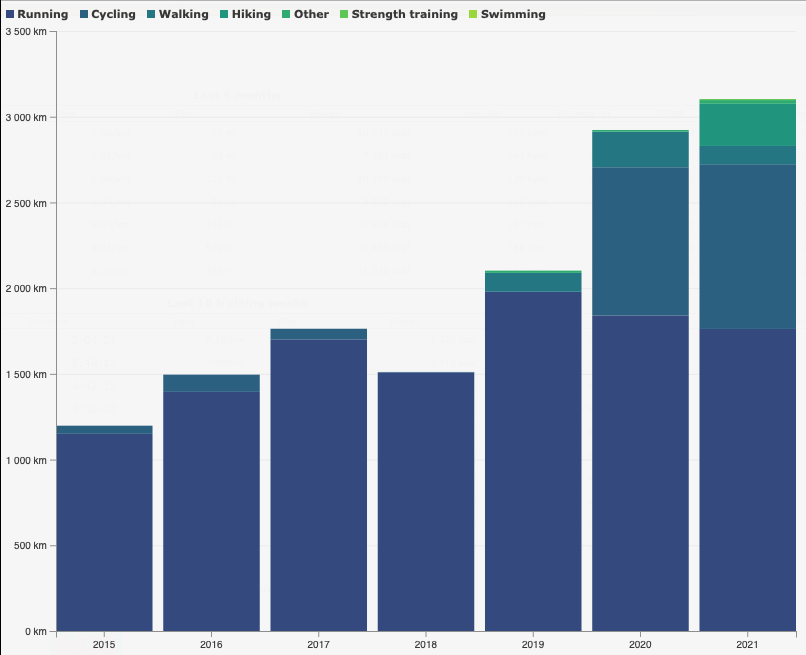Click the 2021 Running bar segment
The width and height of the screenshot is (806, 655).
[x=747, y=480]
